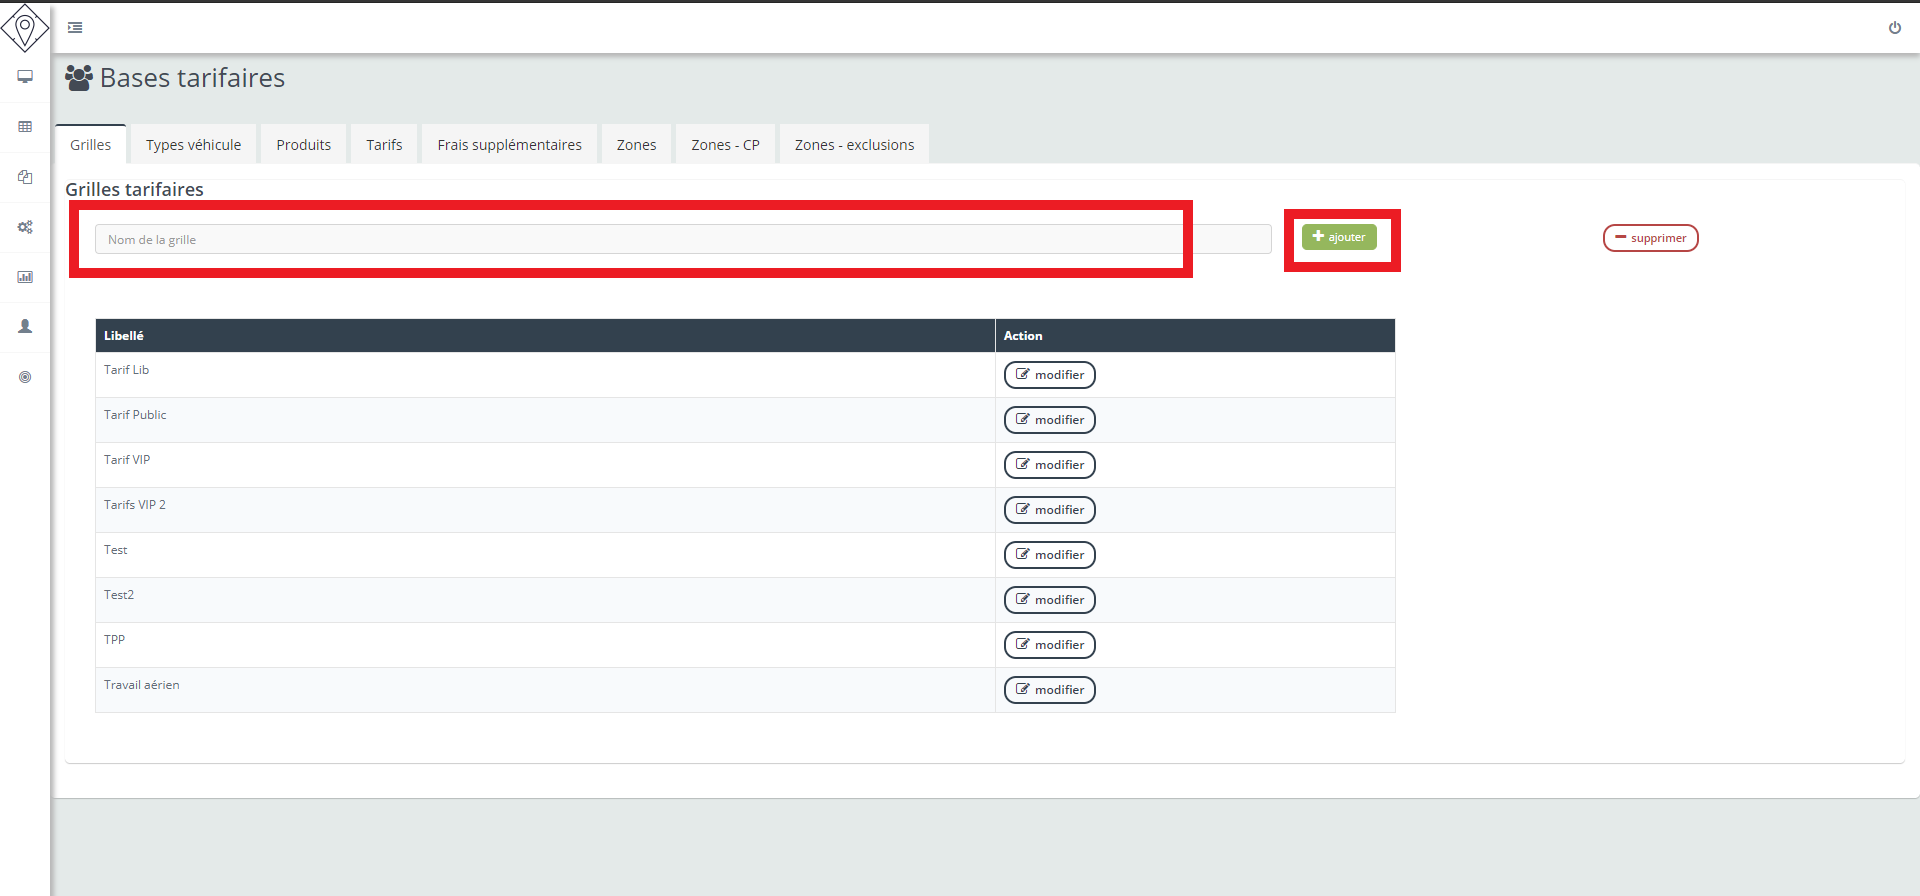The width and height of the screenshot is (1920, 896).
Task: Click the documents copy sidebar icon
Action: [x=25, y=177]
